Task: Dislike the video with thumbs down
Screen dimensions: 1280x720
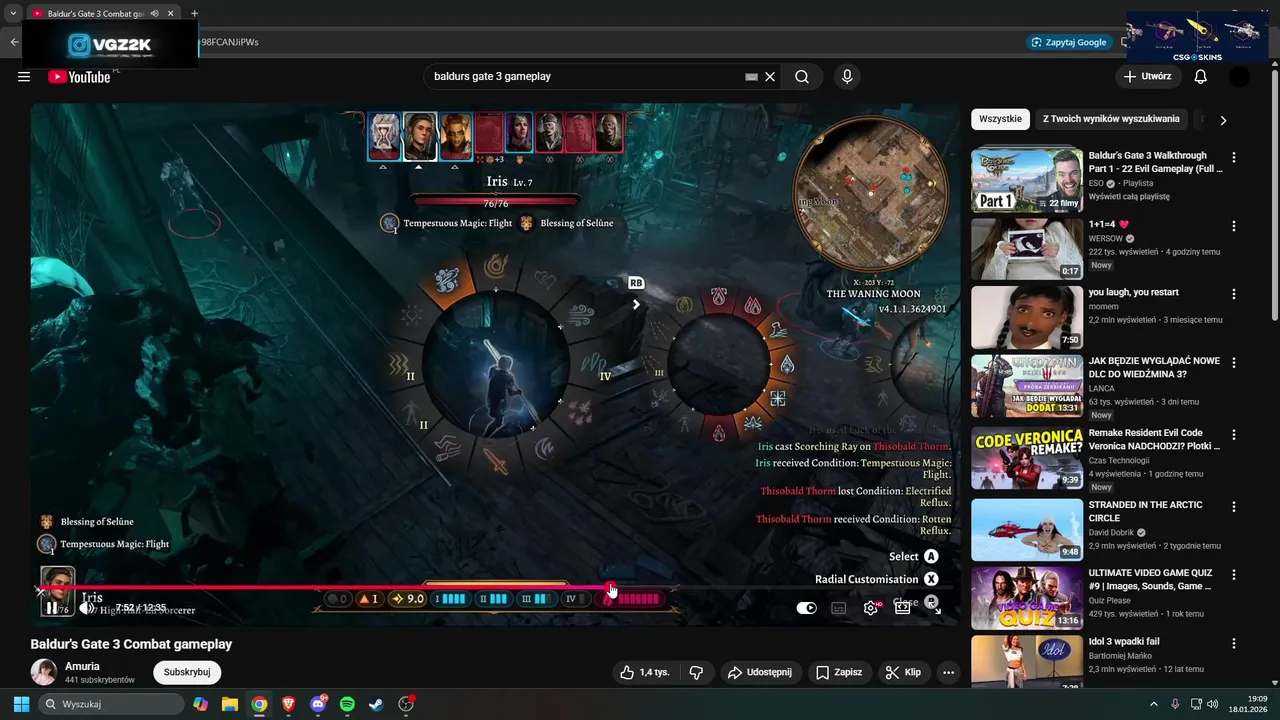Action: (x=697, y=673)
